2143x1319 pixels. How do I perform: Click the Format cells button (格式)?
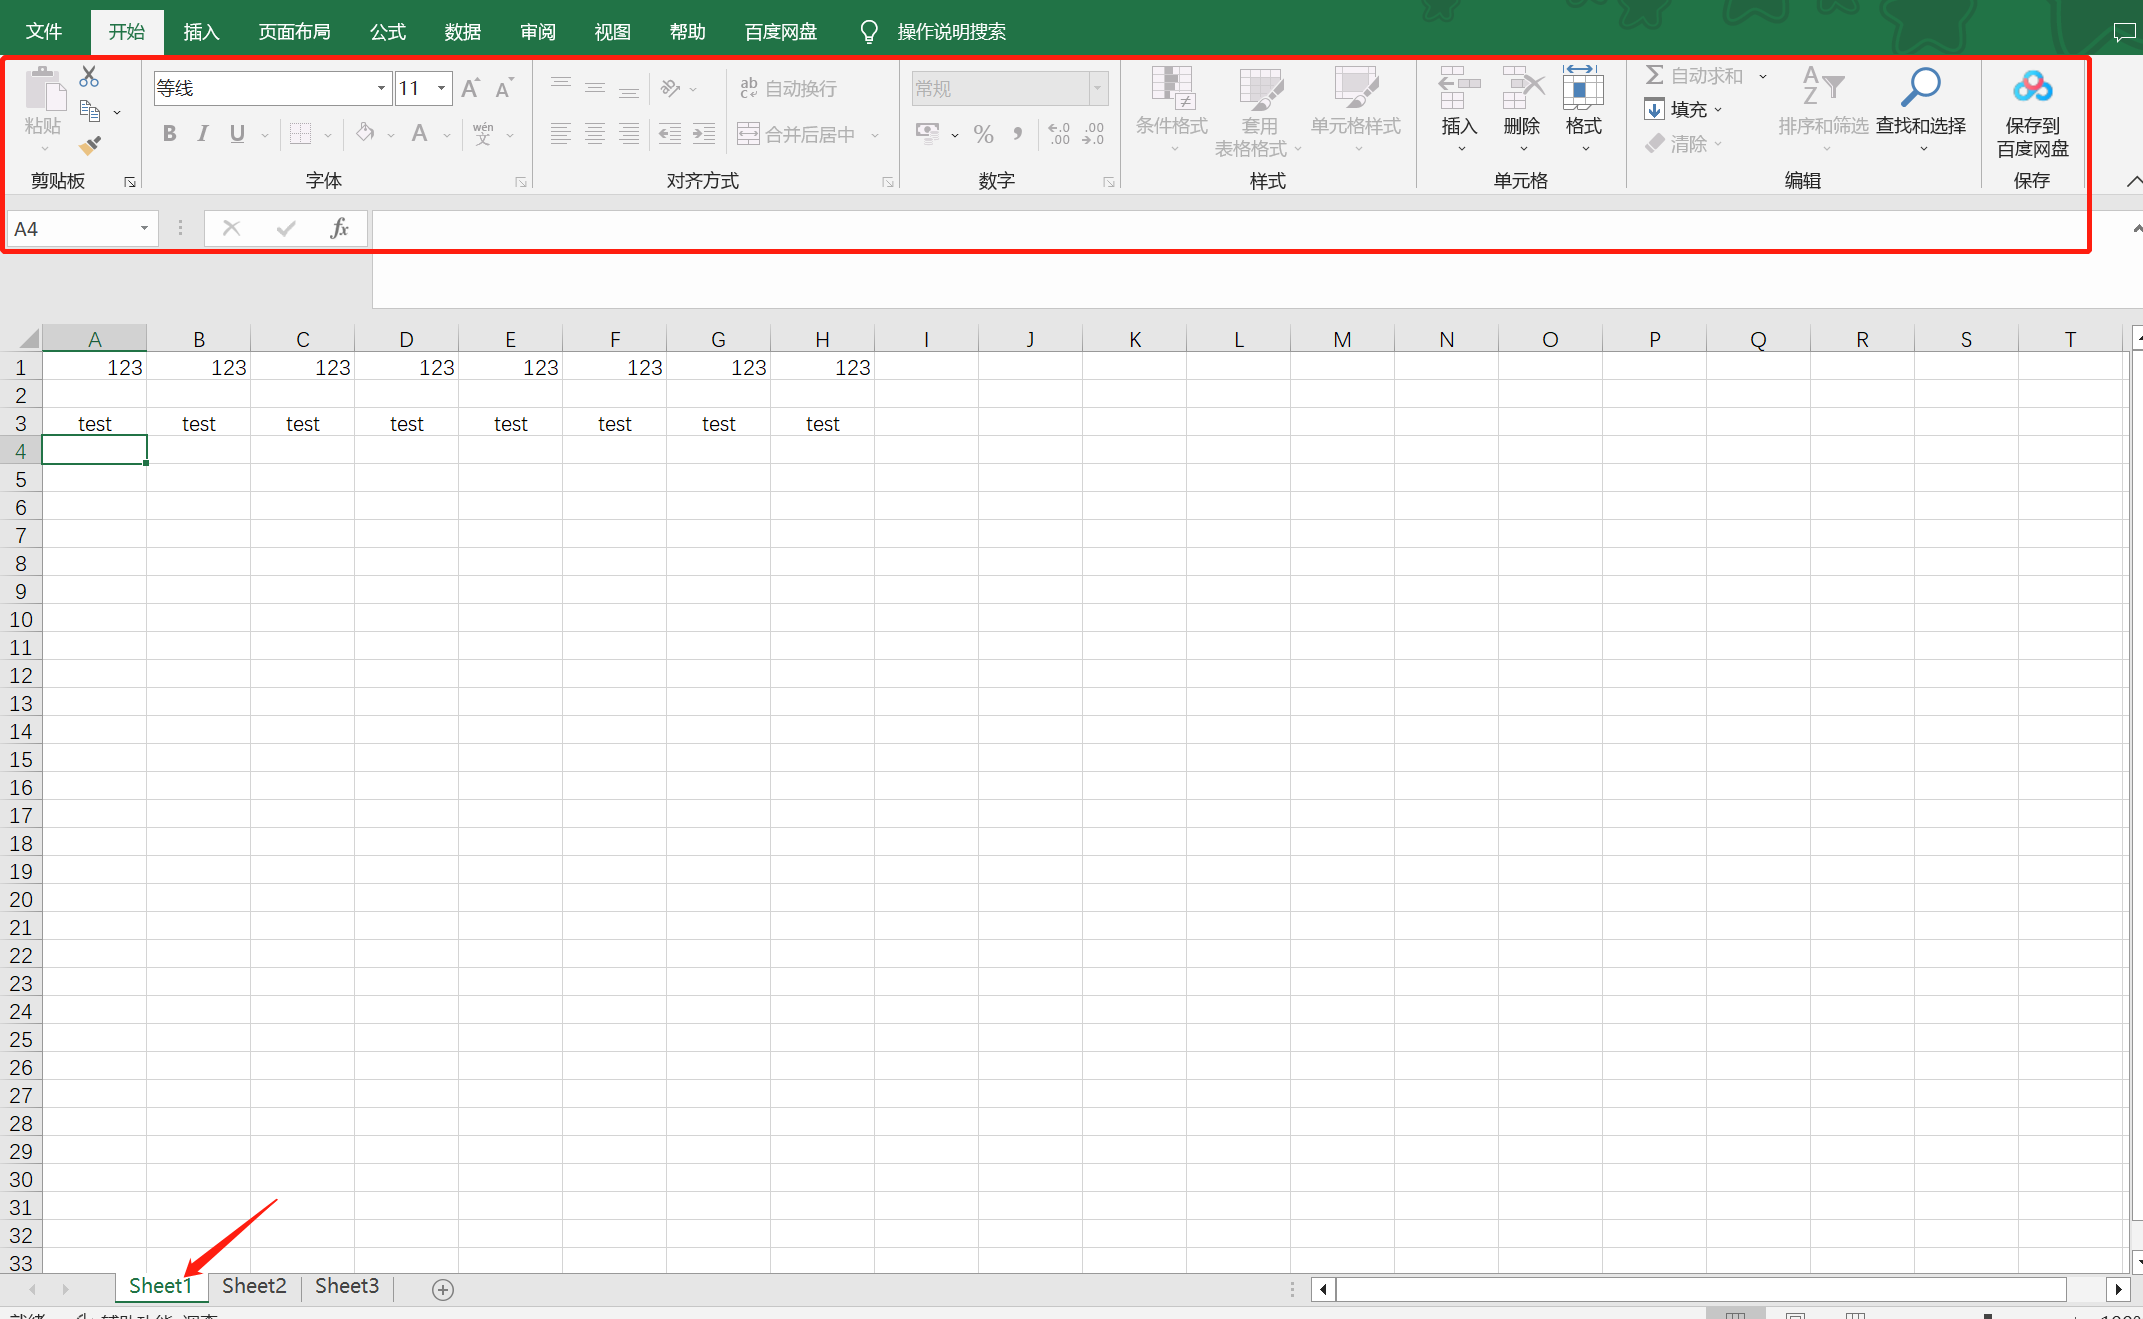tap(1584, 110)
